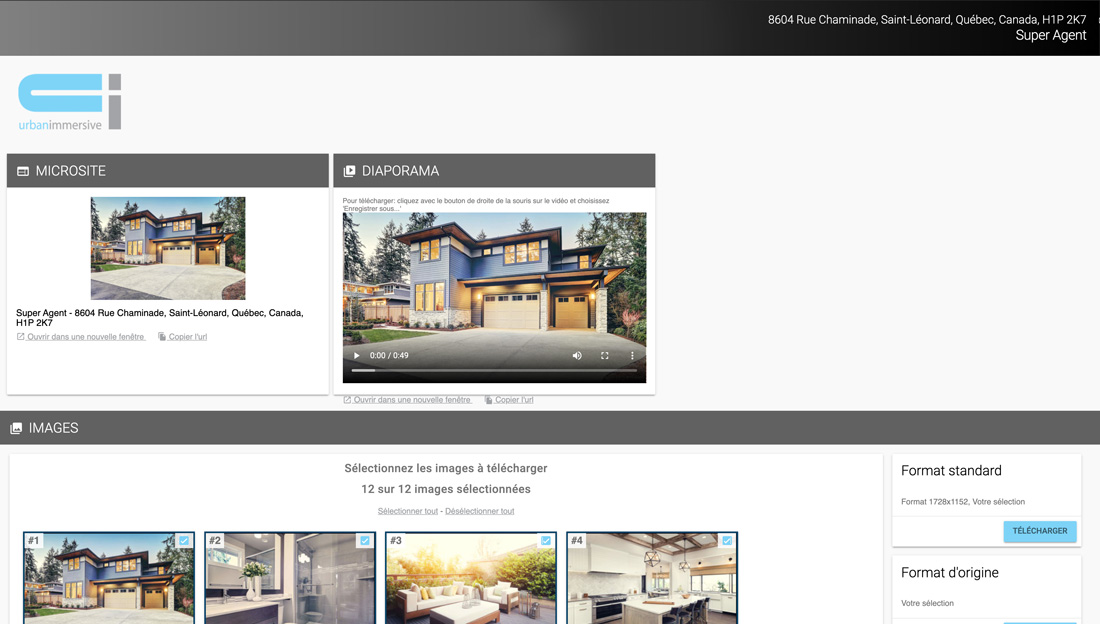The image size is (1100, 624).
Task: Open microsite in a new window link
Action: click(x=81, y=337)
